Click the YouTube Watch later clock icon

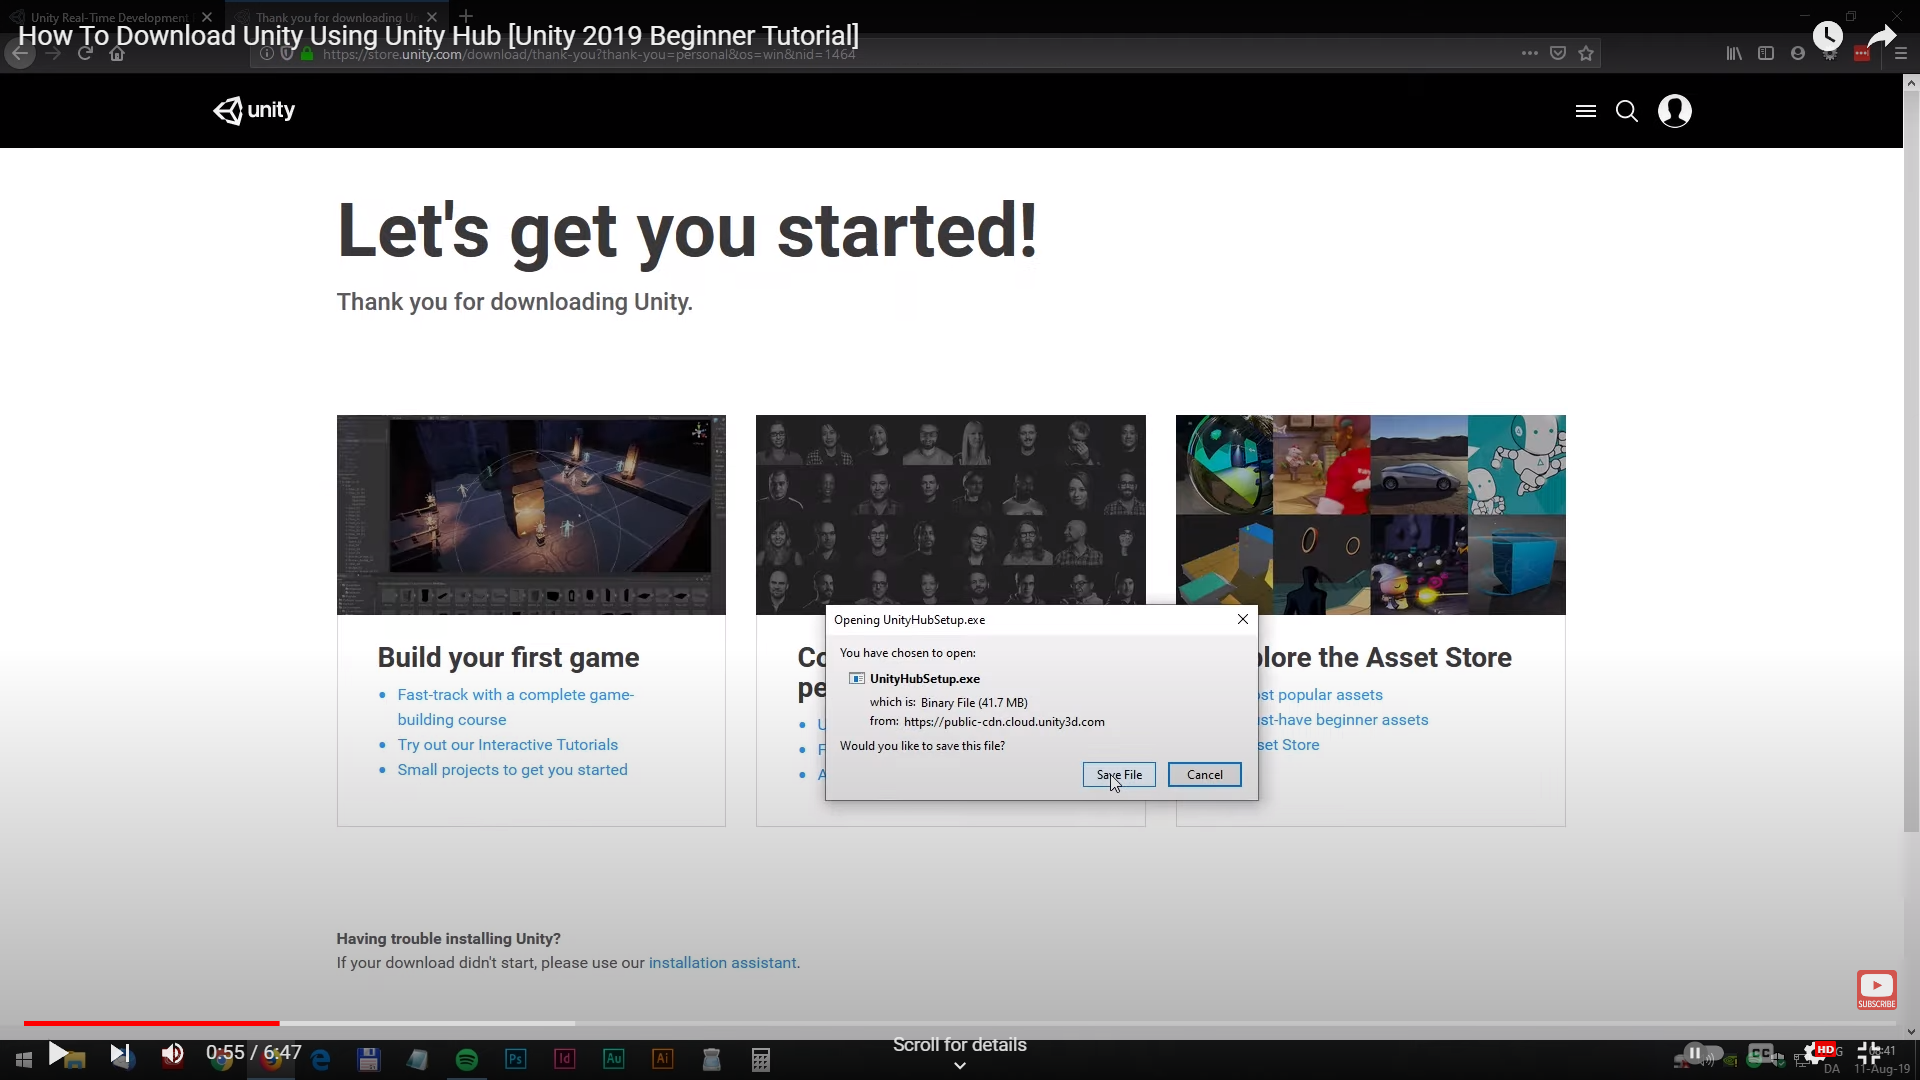tap(1827, 36)
